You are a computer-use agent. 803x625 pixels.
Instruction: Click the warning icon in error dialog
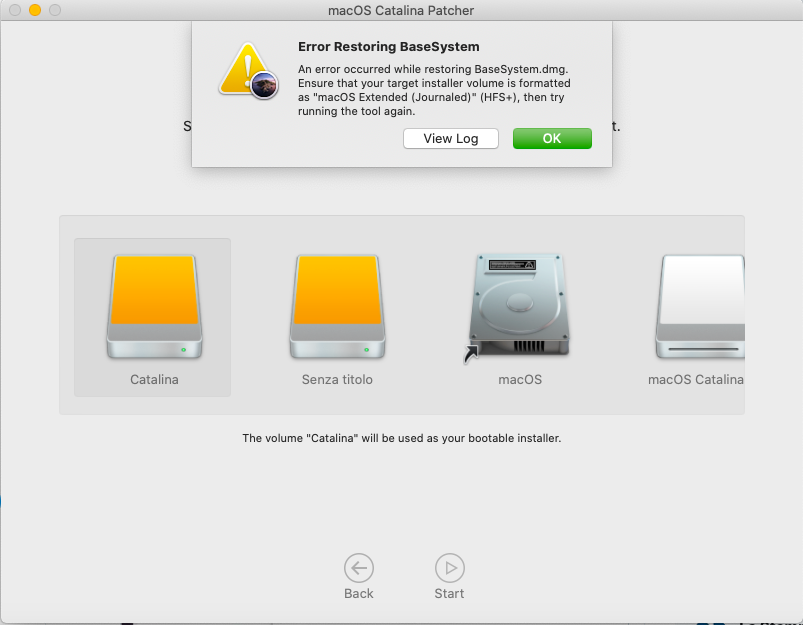click(249, 71)
